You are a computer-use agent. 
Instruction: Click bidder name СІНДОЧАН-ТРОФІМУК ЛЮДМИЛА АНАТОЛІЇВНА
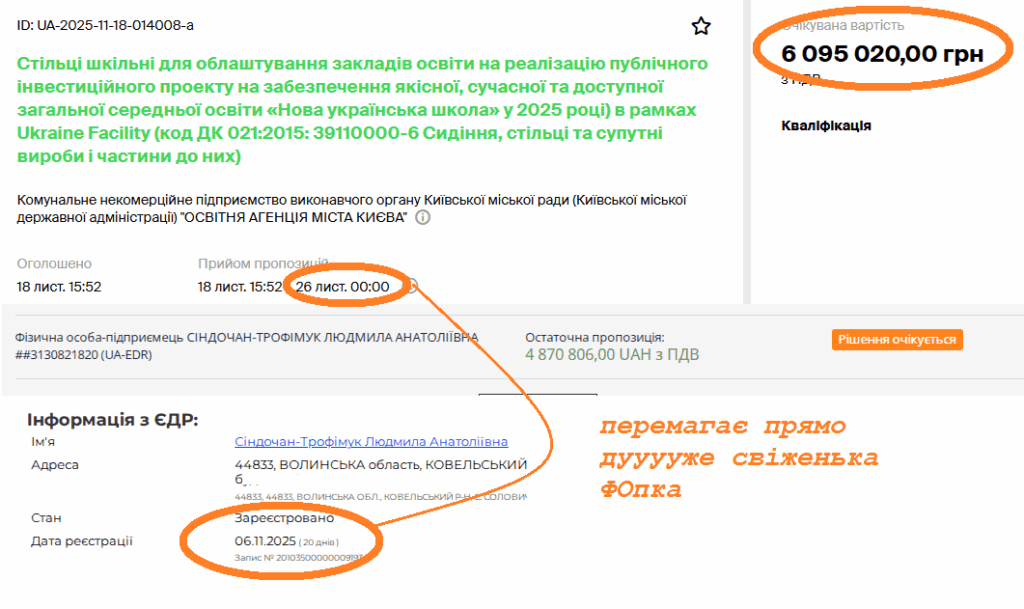pyautogui.click(x=247, y=337)
